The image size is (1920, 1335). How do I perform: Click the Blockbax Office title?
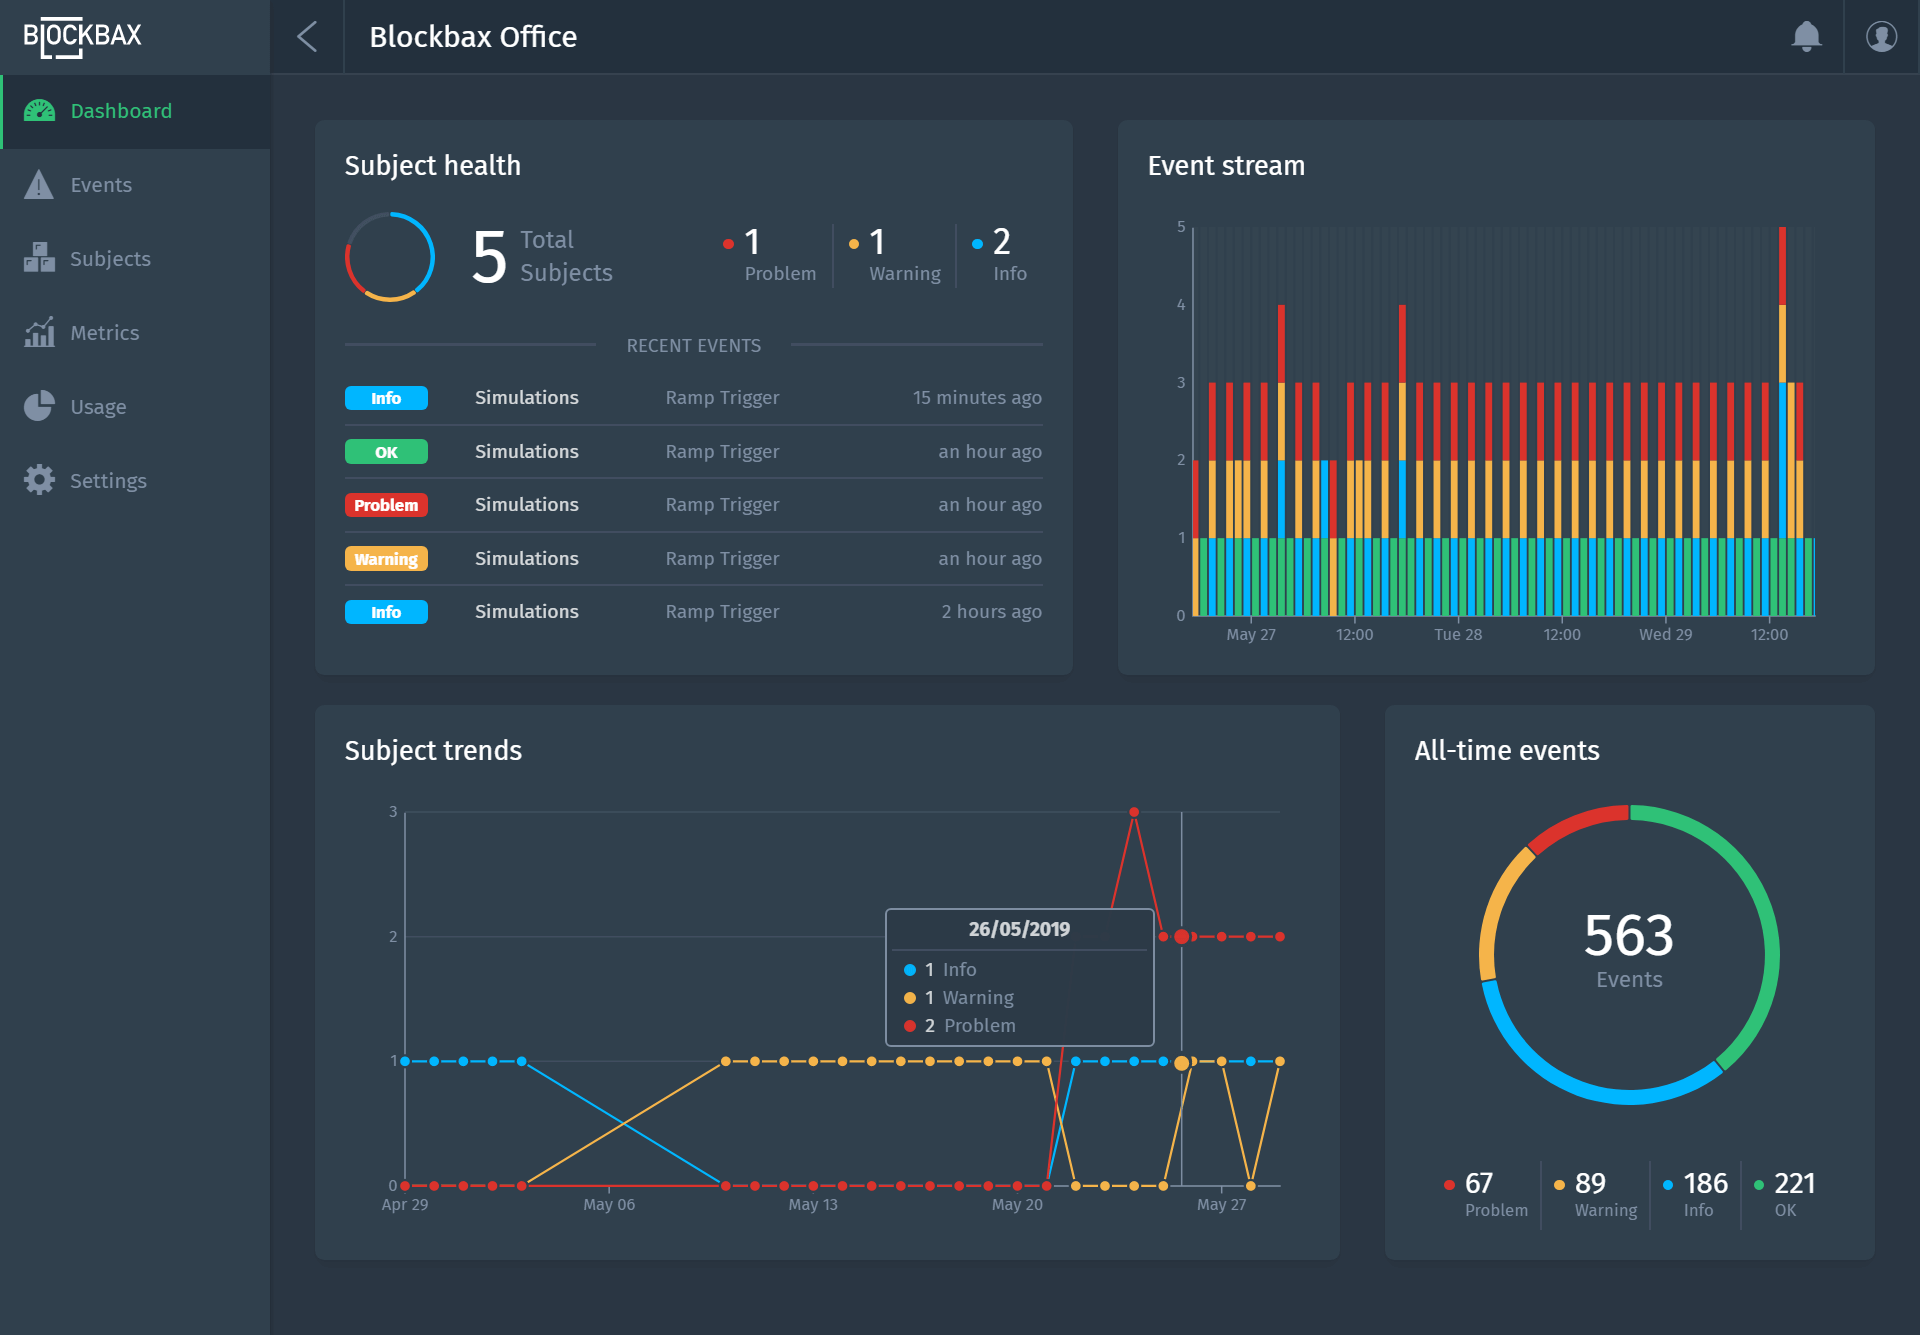coord(474,37)
